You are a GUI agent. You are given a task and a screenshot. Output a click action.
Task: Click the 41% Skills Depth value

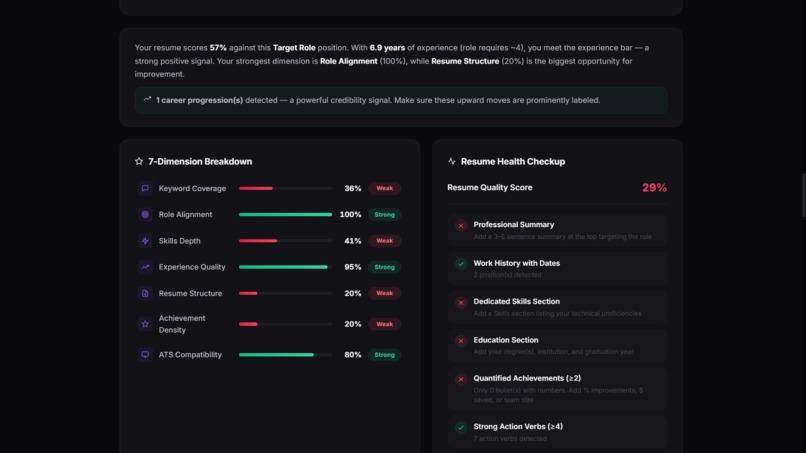point(353,241)
